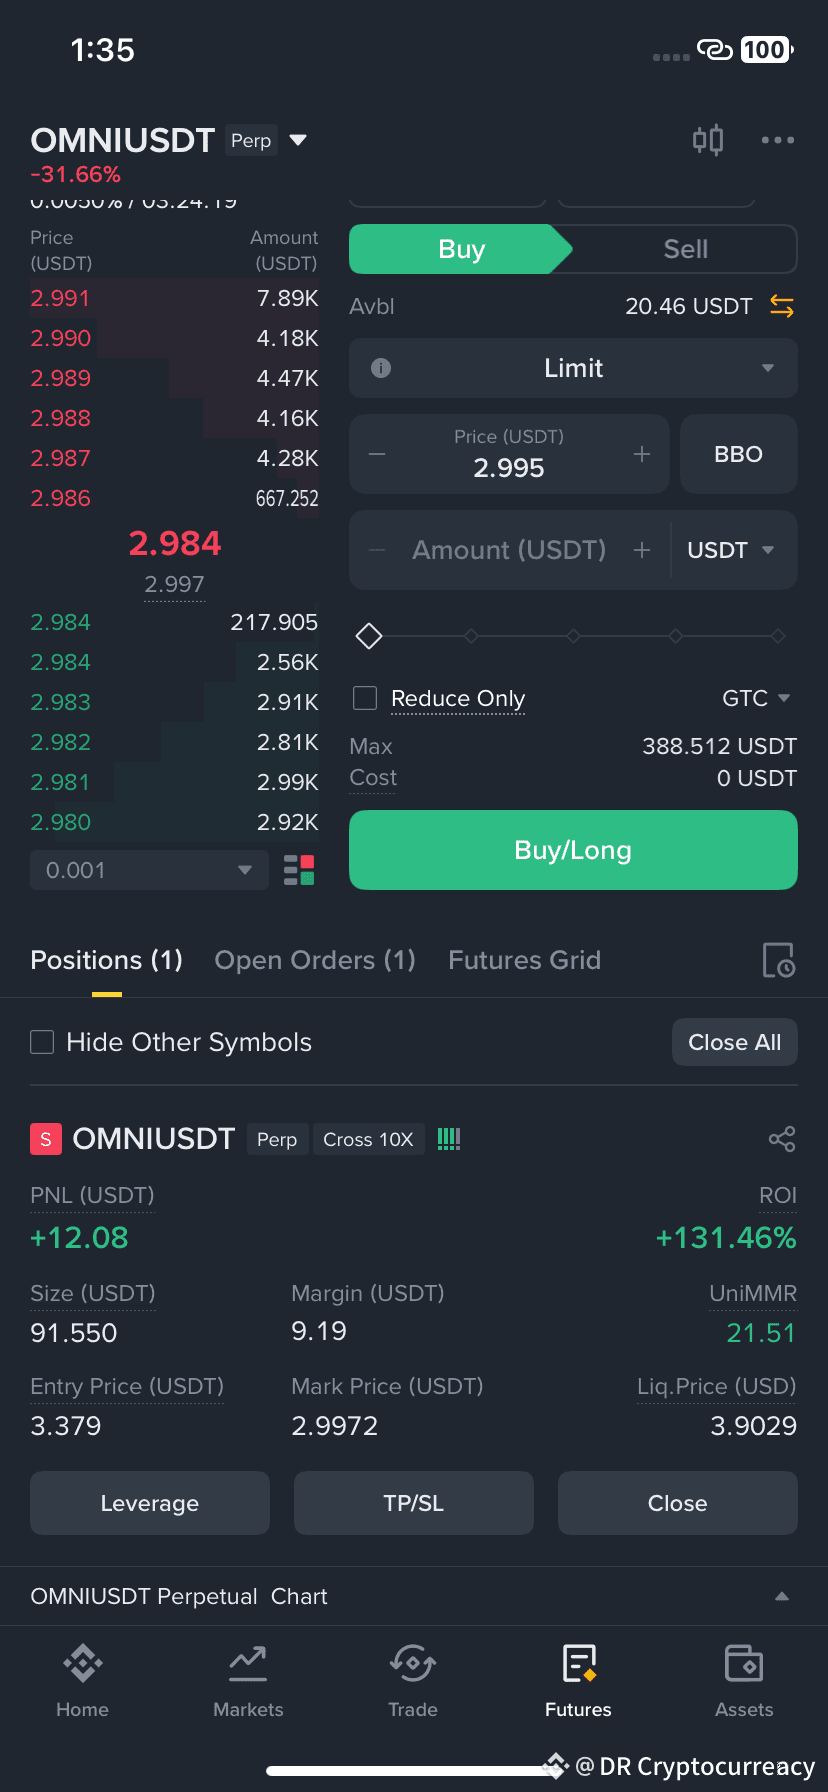Switch the order book layout icon
This screenshot has width=828, height=1792.
pos(299,870)
